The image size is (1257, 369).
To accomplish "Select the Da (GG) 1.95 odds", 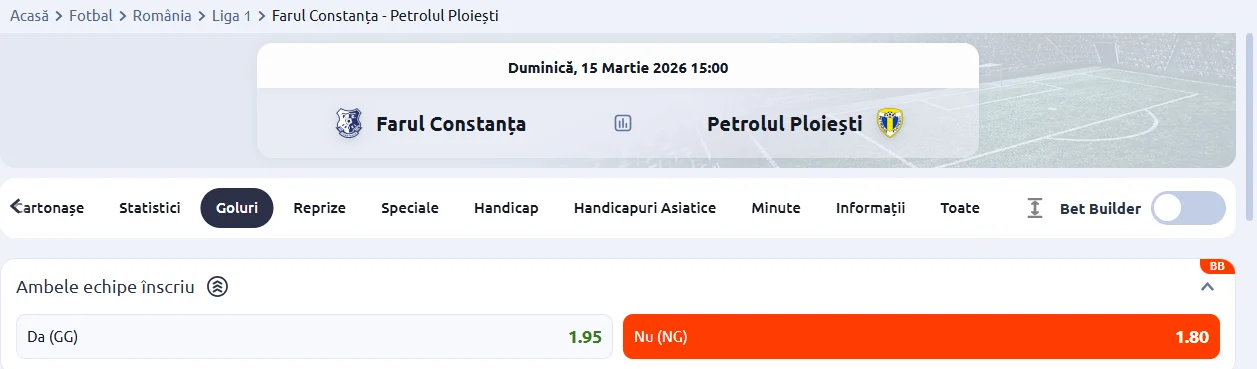I will (314, 337).
